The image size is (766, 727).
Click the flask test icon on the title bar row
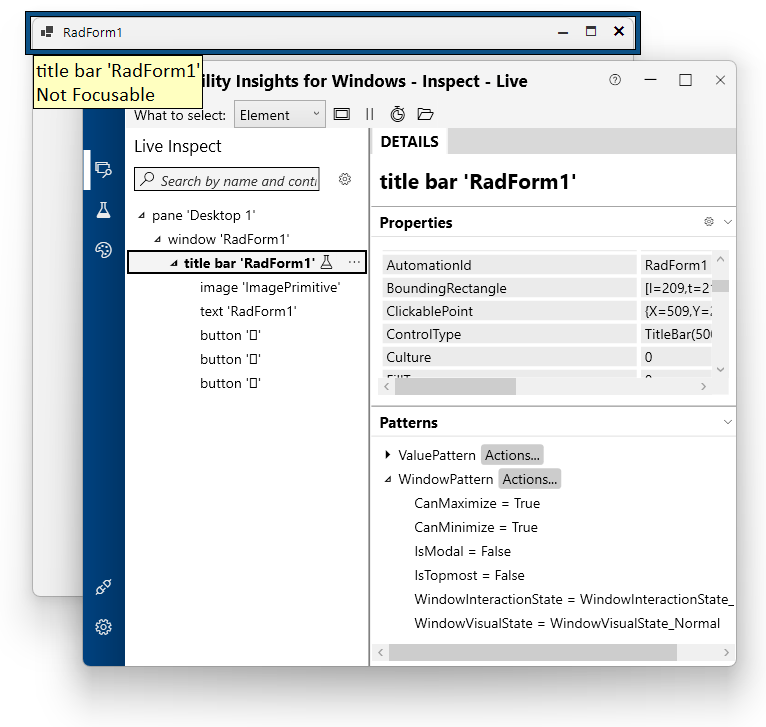326,262
